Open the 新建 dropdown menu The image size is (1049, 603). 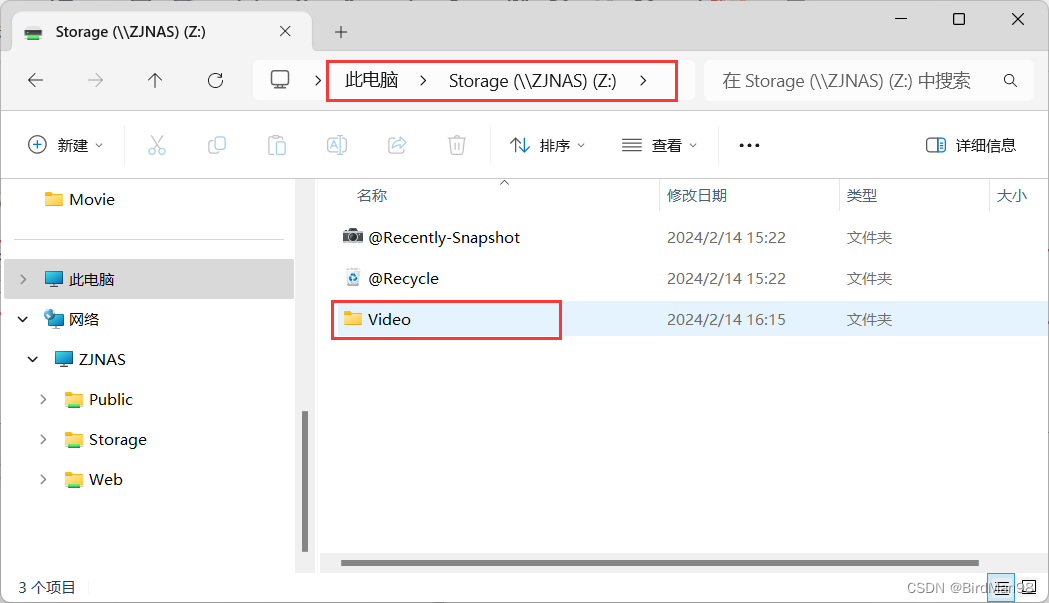(x=66, y=145)
